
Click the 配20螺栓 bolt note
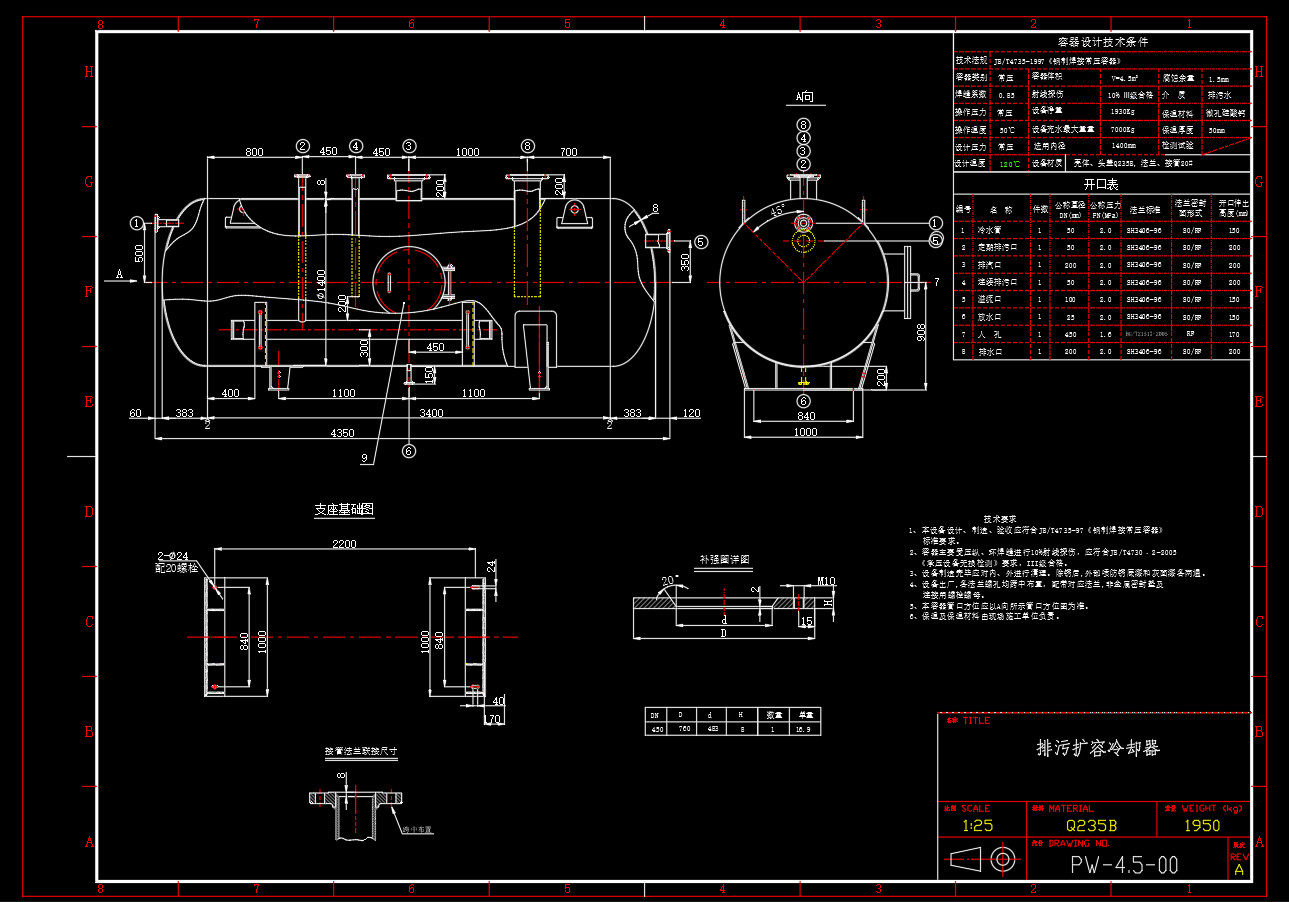coord(176,567)
